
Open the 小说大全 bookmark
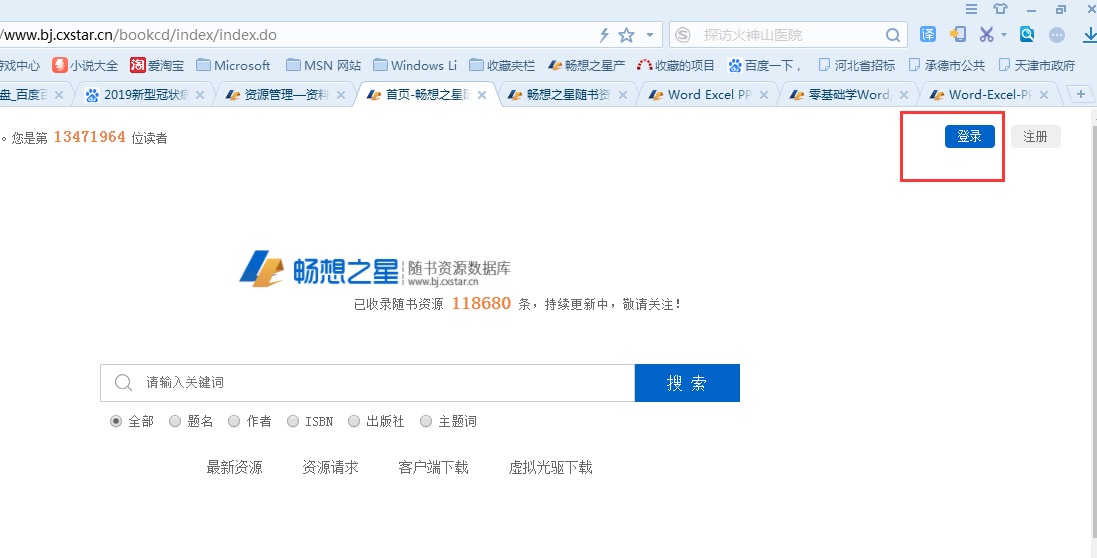pyautogui.click(x=85, y=65)
